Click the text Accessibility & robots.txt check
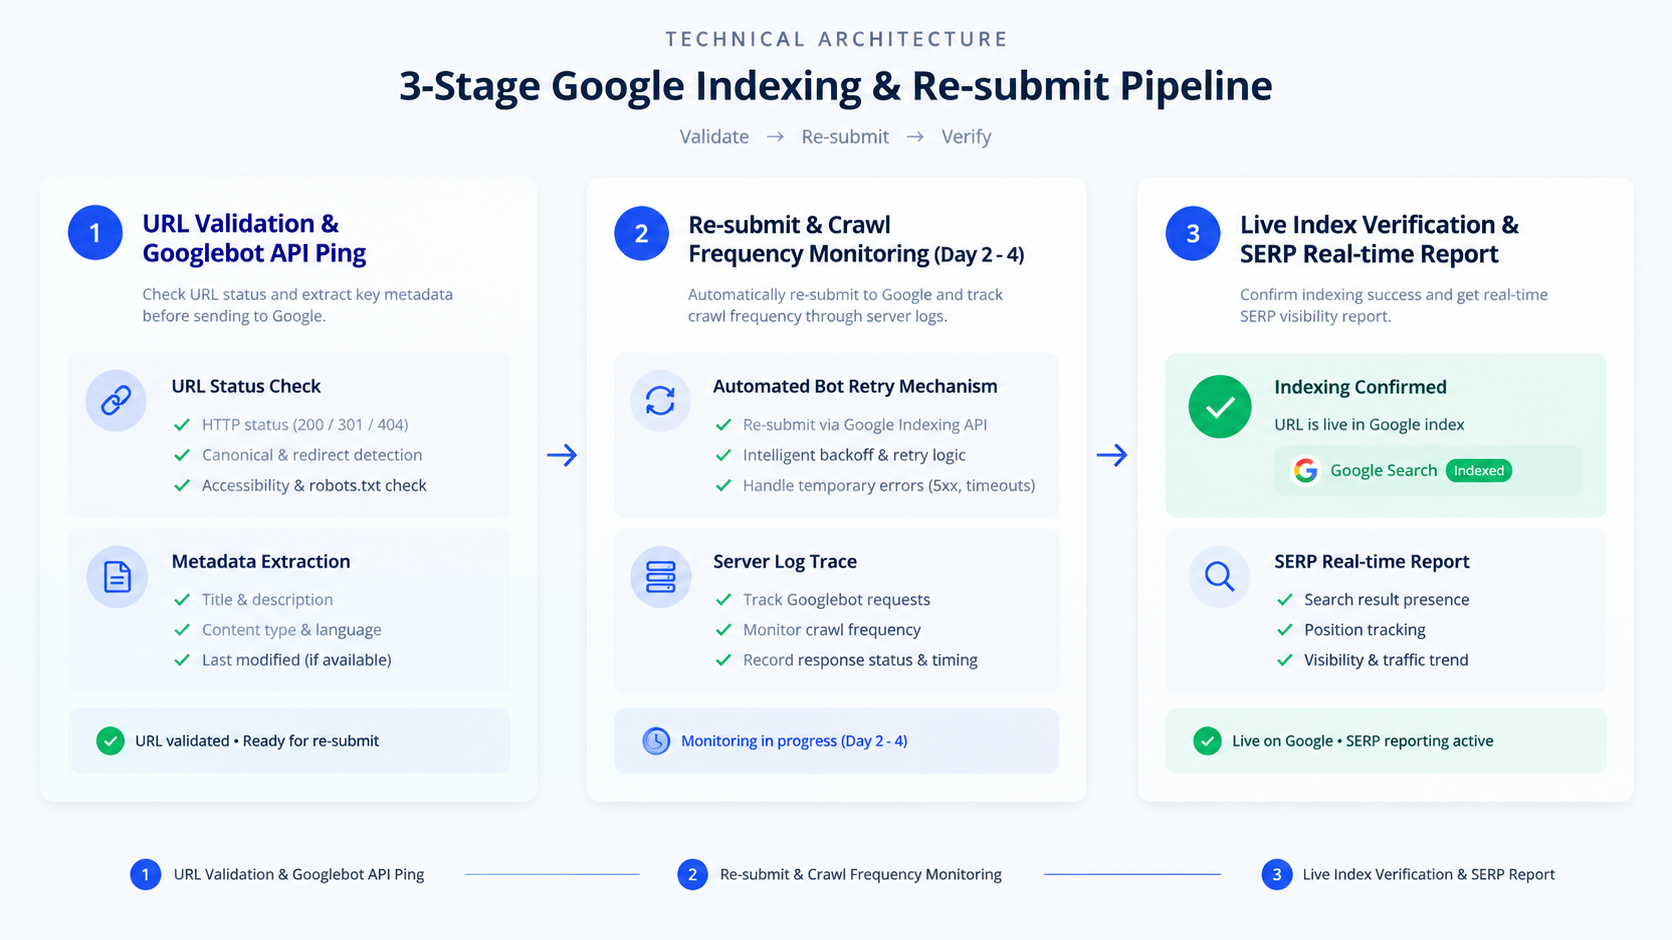Viewport: 1672px width, 940px height. click(314, 485)
